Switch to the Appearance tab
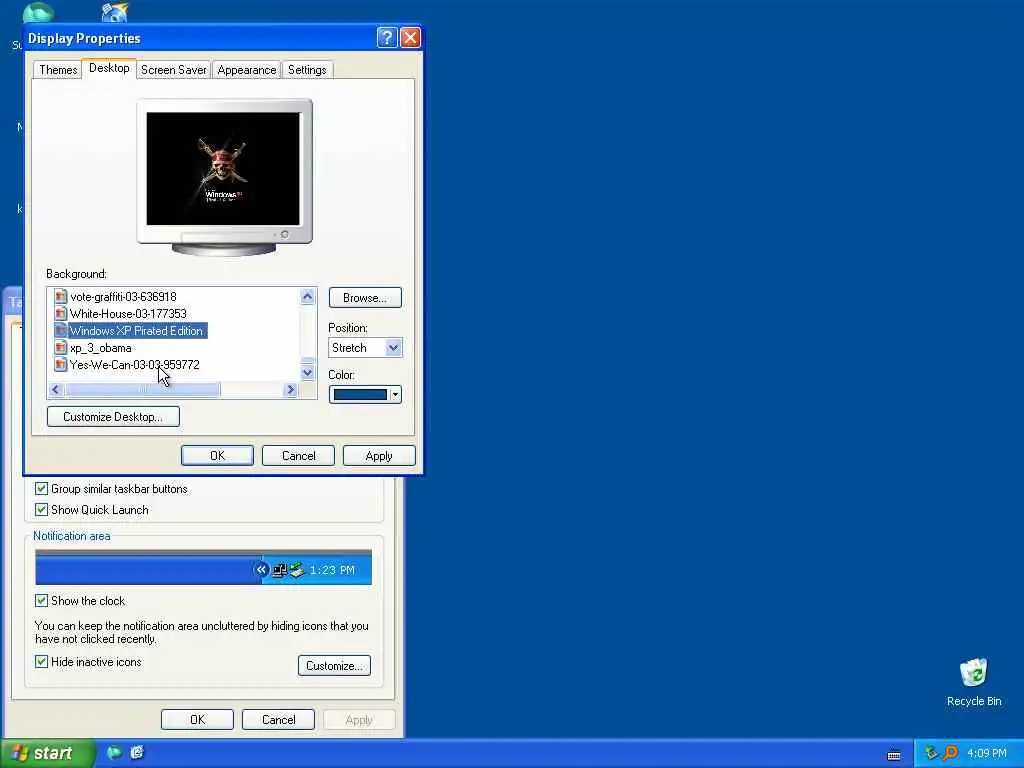 click(247, 70)
